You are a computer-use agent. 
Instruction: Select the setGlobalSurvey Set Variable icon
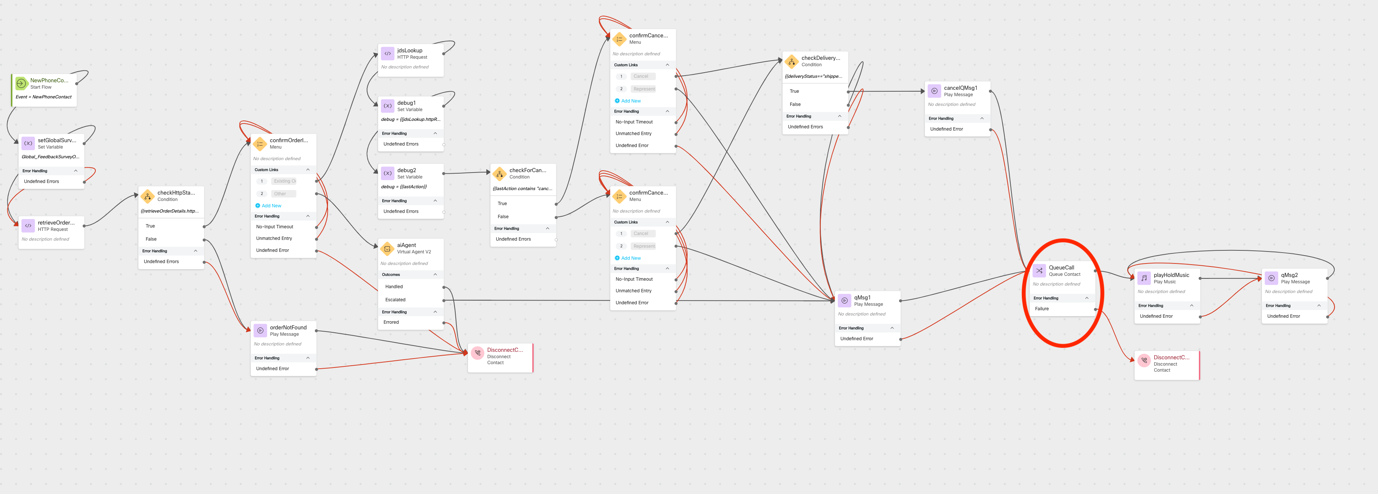(x=28, y=143)
